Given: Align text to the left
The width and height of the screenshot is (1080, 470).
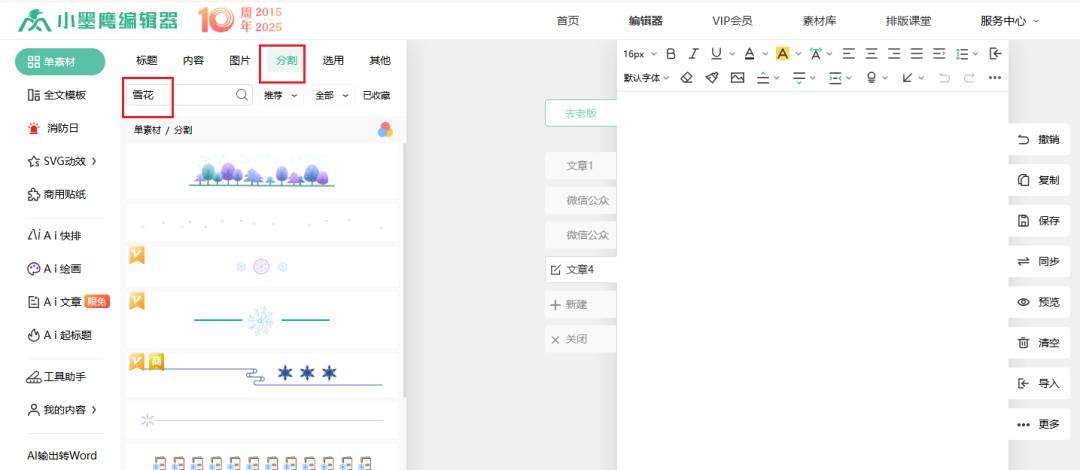Looking at the screenshot, I should point(849,54).
